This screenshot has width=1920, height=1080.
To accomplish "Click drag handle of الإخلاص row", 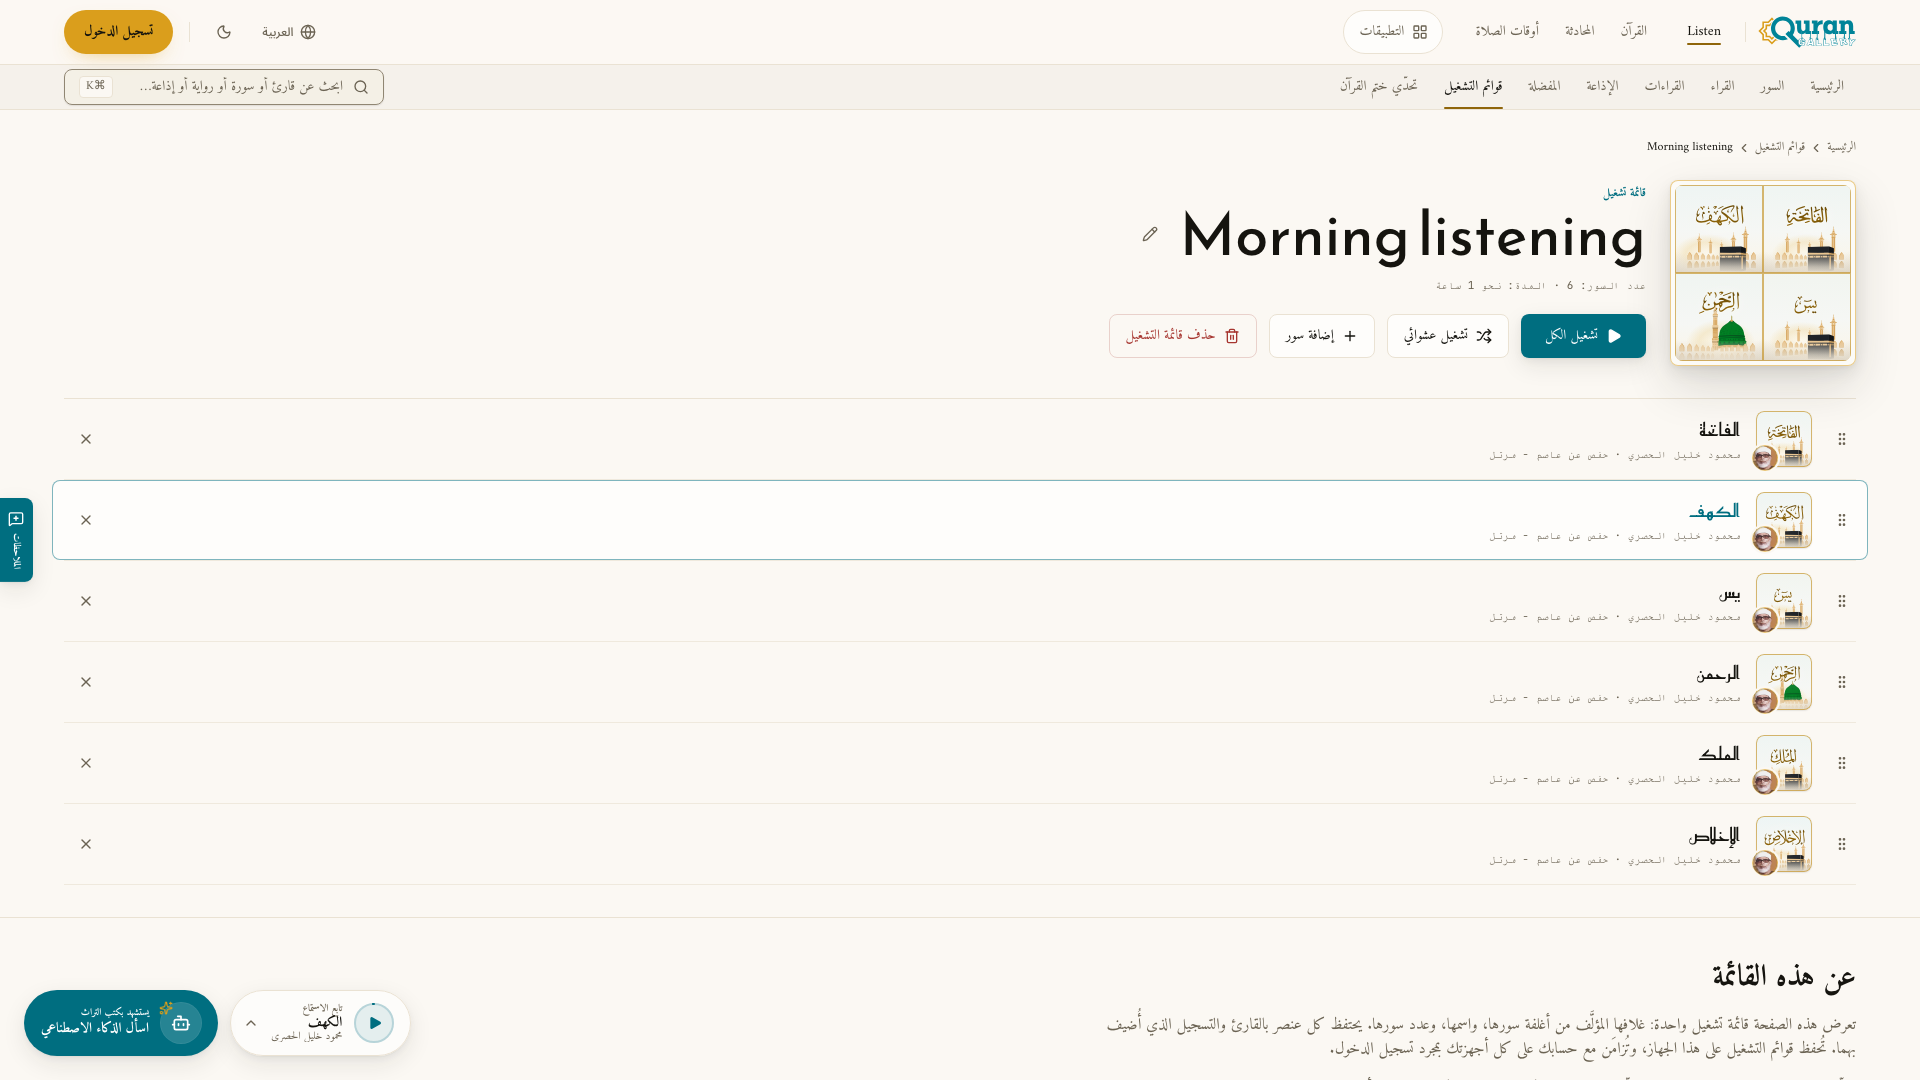I will click(x=1842, y=844).
